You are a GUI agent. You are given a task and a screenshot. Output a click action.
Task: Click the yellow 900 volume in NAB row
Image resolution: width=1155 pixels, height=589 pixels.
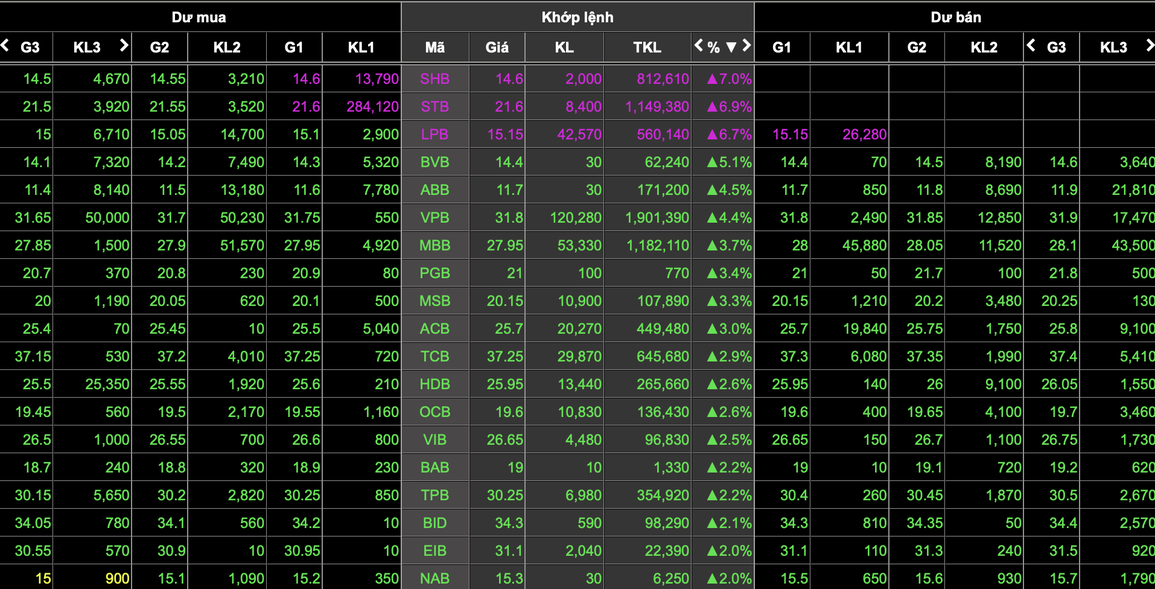(x=118, y=579)
